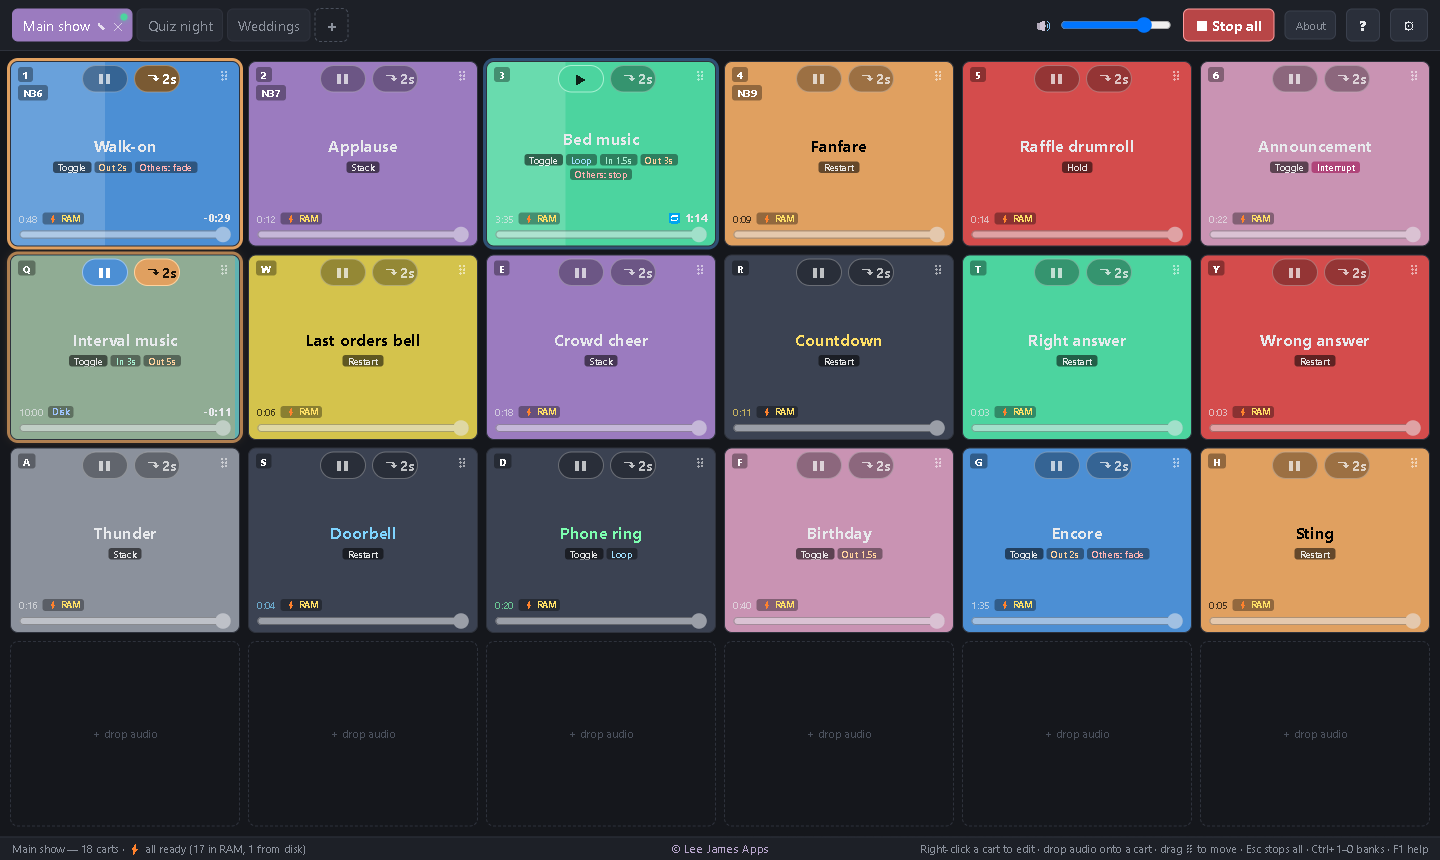Click drag handle on Phone ring cart
This screenshot has height=860, width=1440.
(x=700, y=463)
